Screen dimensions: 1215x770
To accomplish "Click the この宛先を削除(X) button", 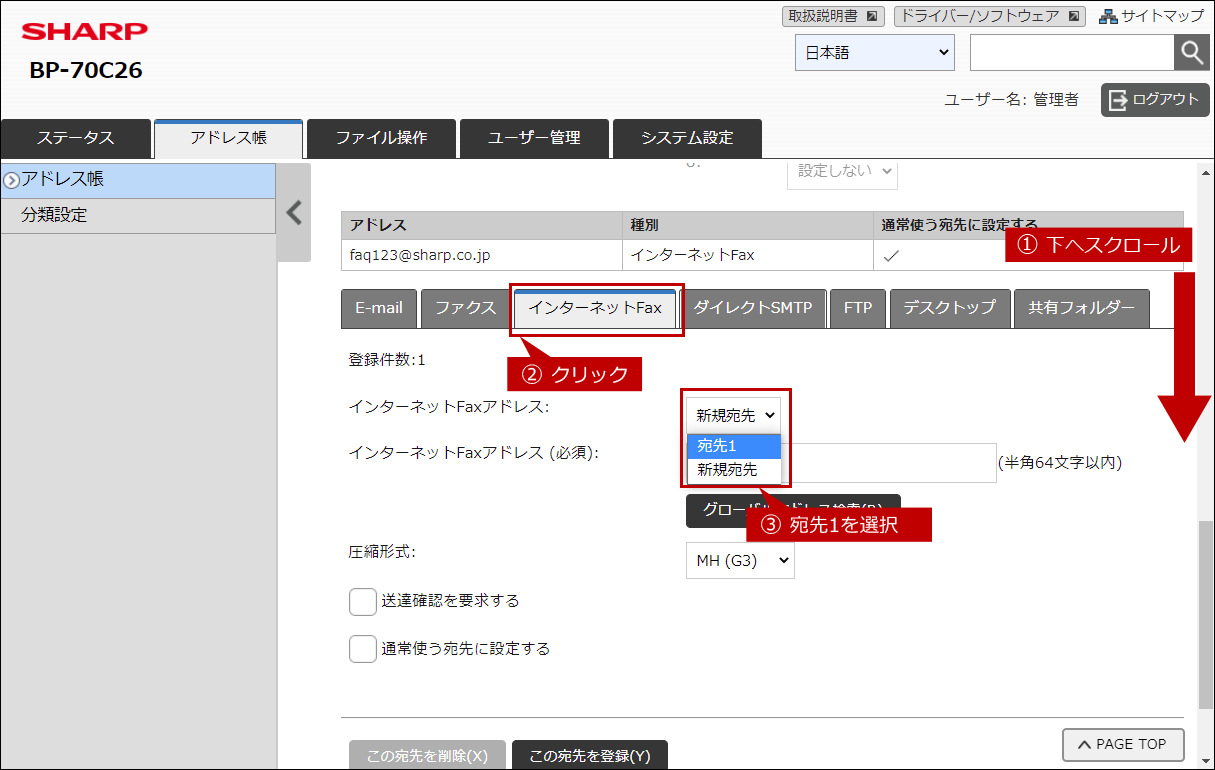I will pyautogui.click(x=427, y=756).
